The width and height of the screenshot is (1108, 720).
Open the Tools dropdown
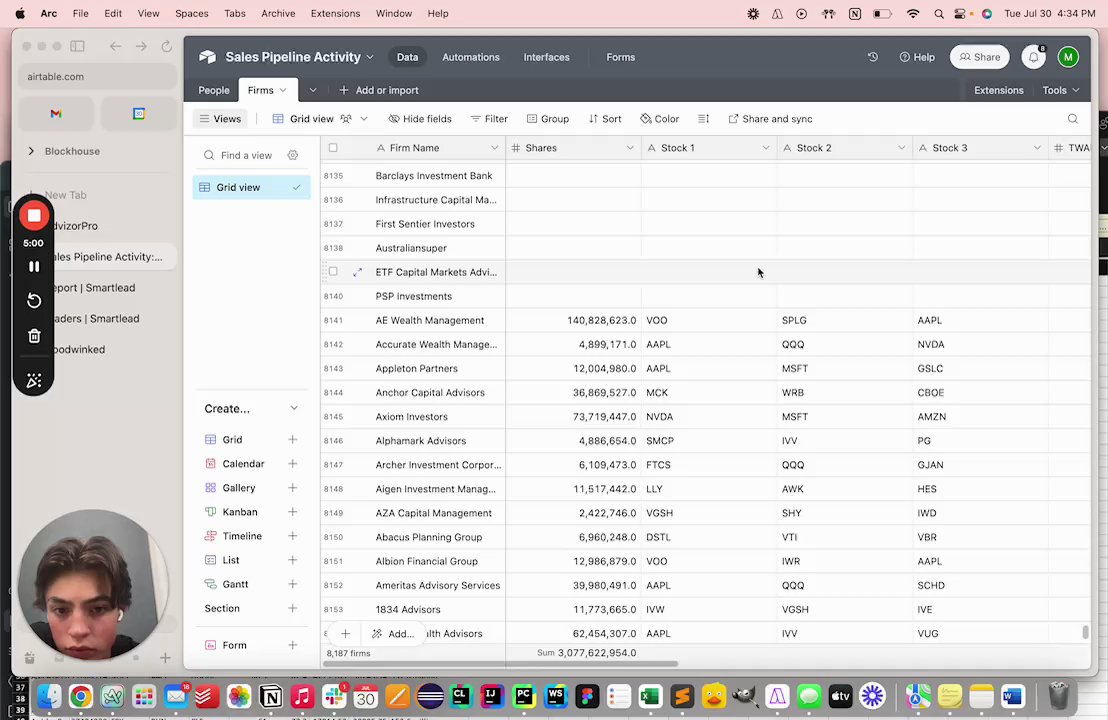pos(1061,90)
